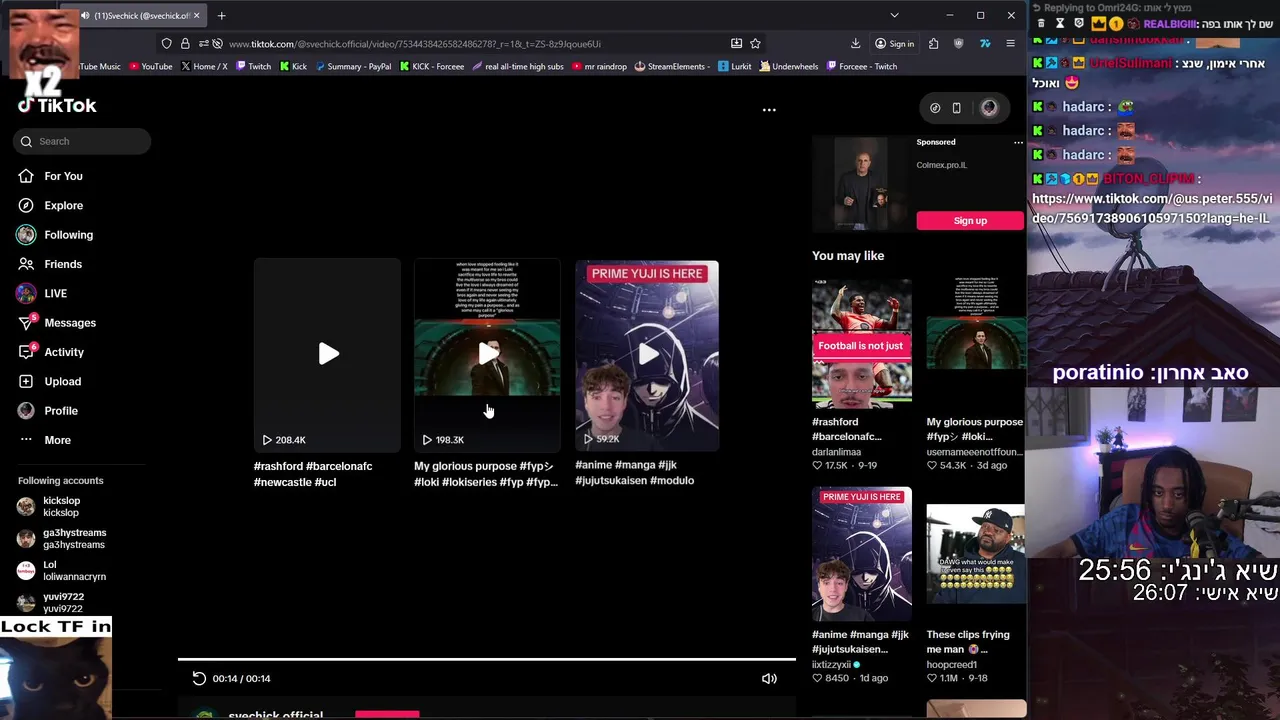This screenshot has height=720, width=1280.
Task: Open the Twitch bookmark
Action: coord(253,66)
